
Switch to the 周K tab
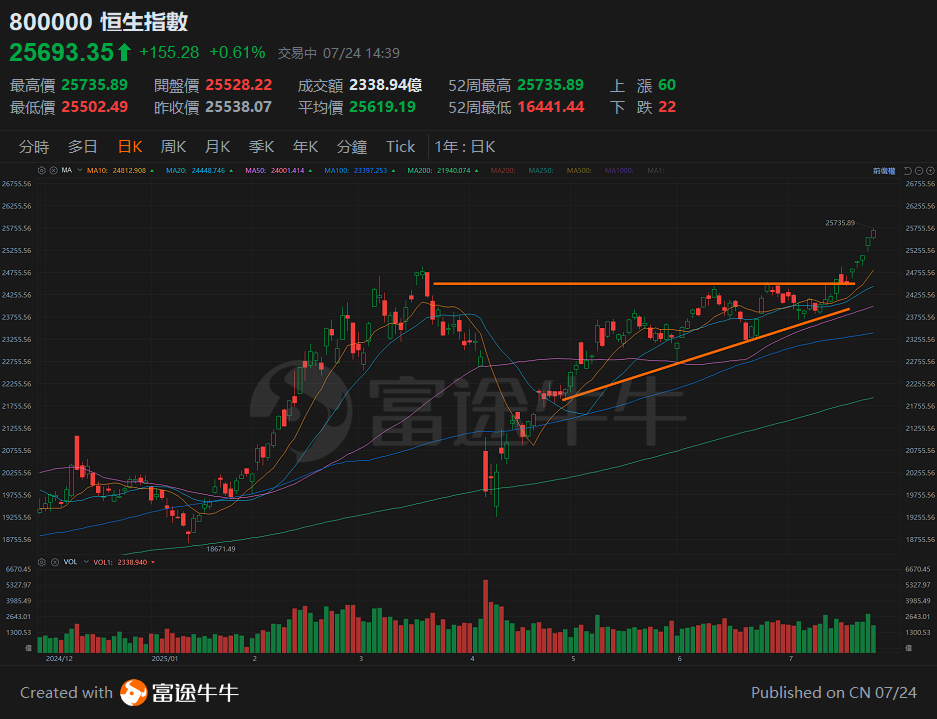172,146
